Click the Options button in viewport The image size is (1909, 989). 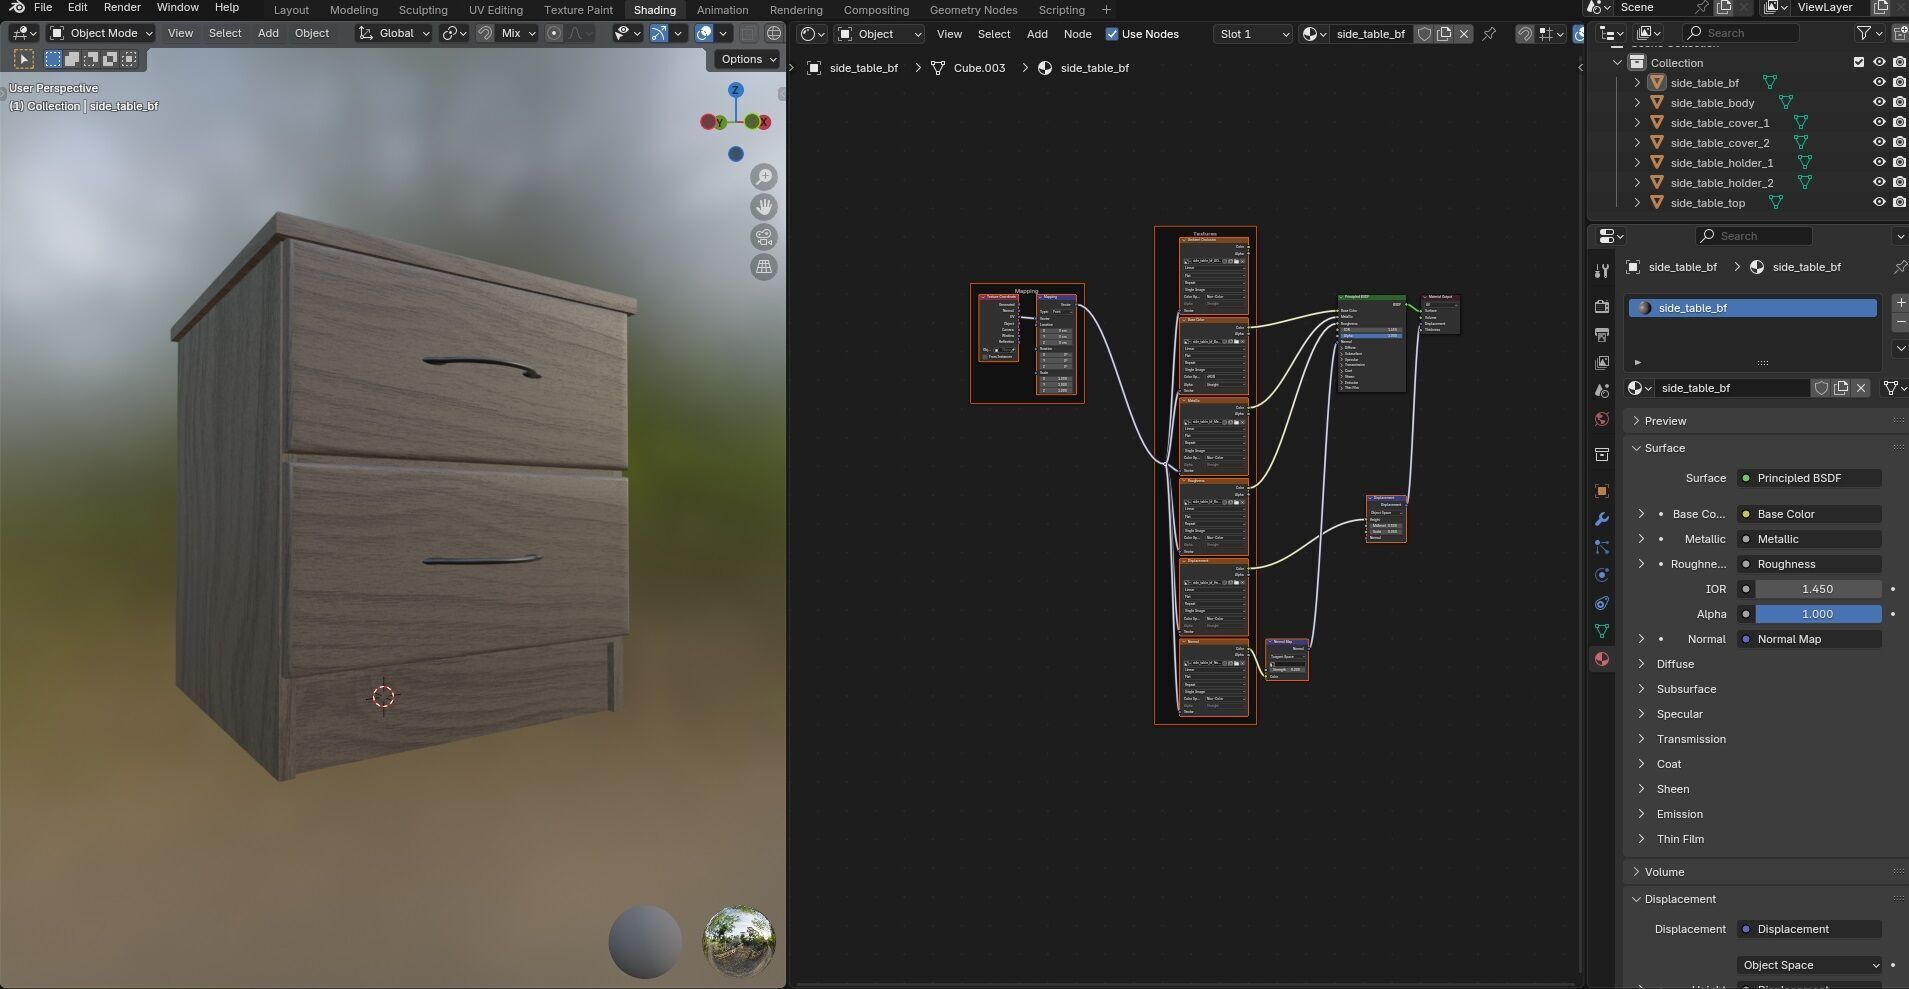click(748, 59)
